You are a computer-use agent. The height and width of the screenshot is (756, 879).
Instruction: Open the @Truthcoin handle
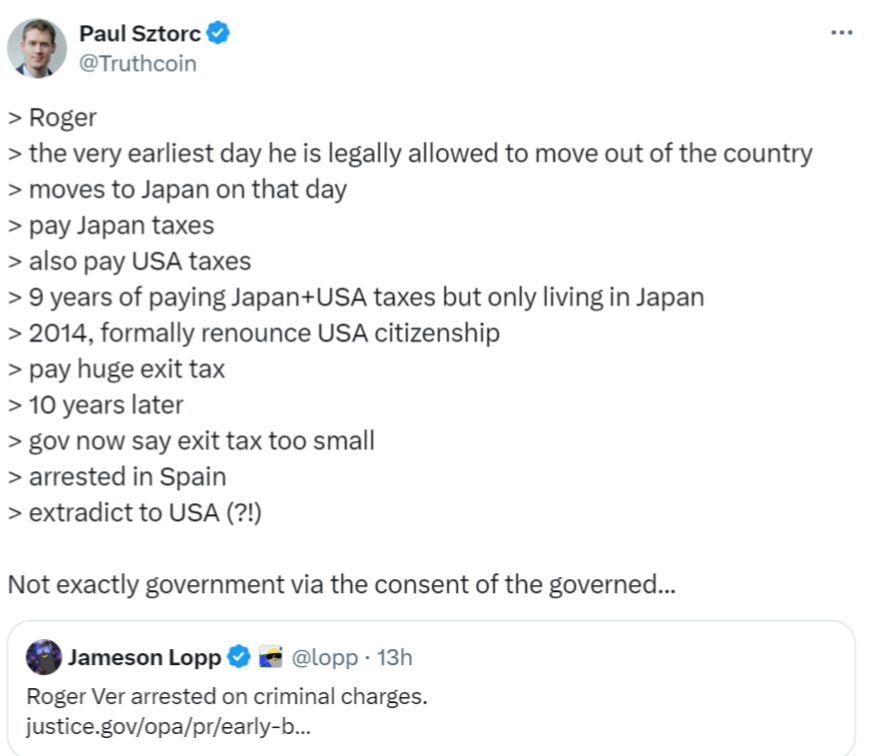pos(137,63)
